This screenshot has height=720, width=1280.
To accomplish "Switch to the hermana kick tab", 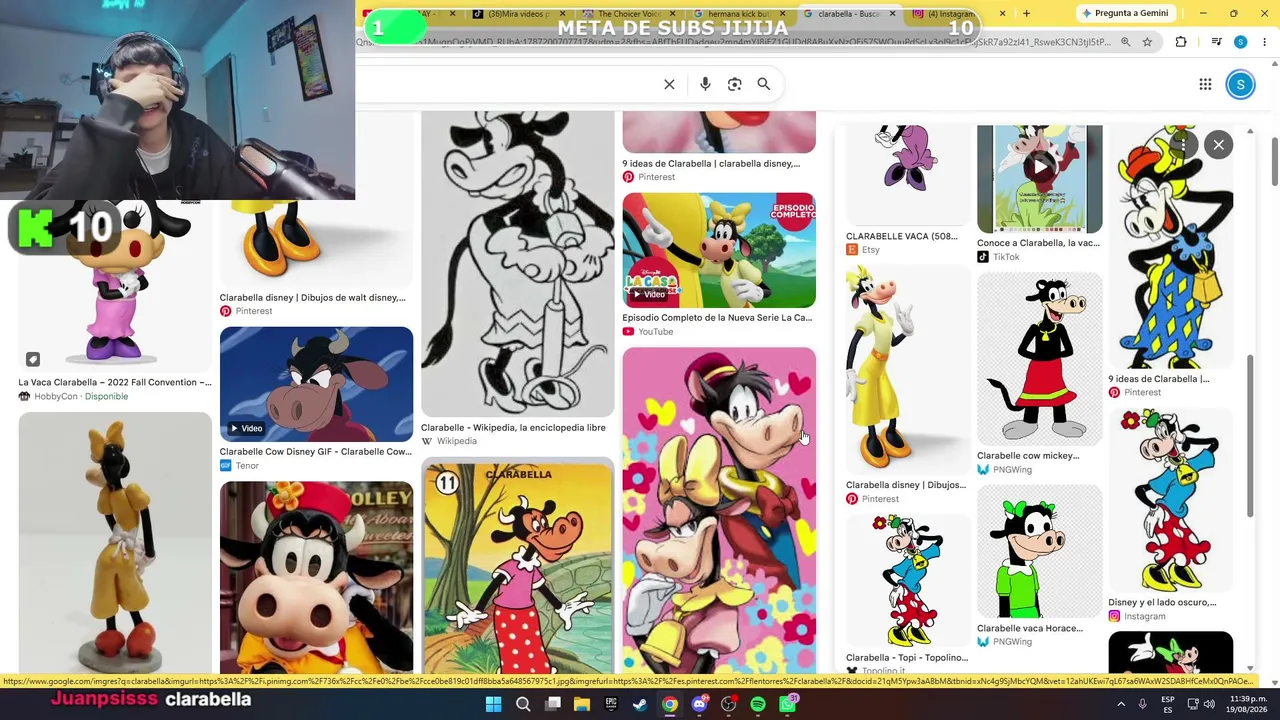I will 740,14.
